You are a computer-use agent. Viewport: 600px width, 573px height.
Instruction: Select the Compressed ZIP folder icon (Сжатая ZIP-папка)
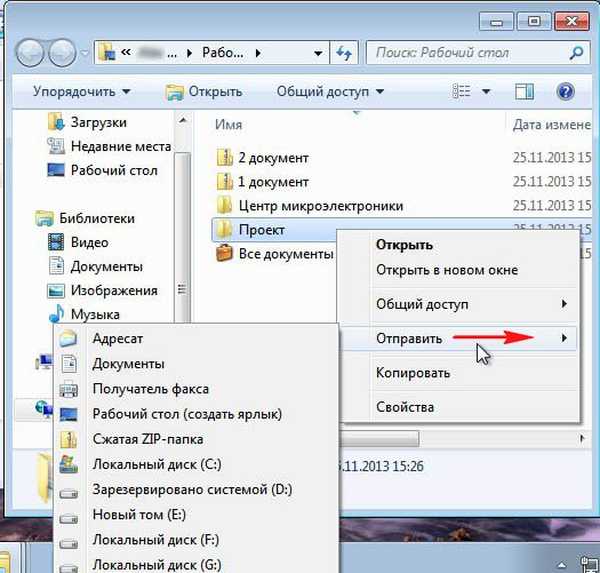coord(69,439)
